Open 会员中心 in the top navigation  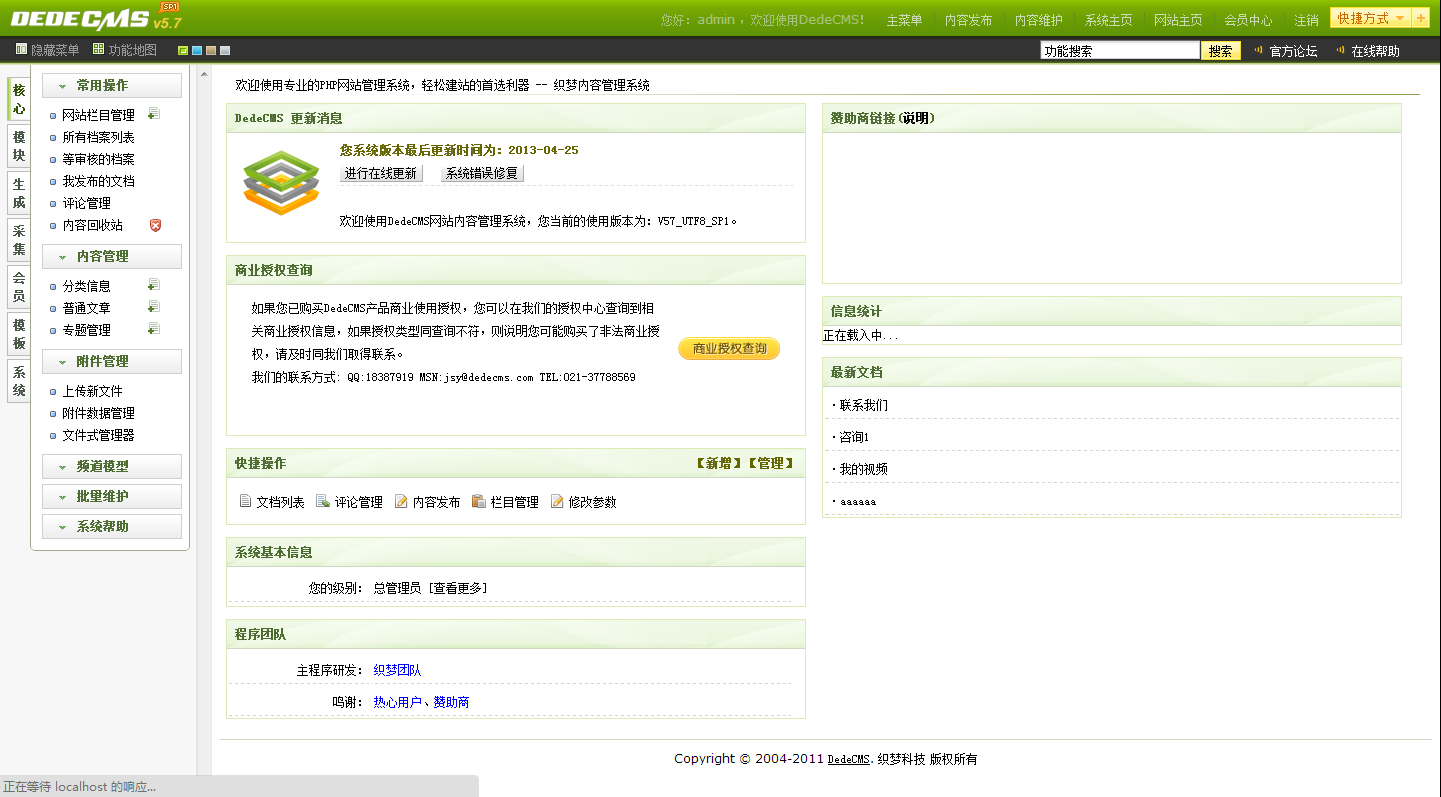(1248, 20)
